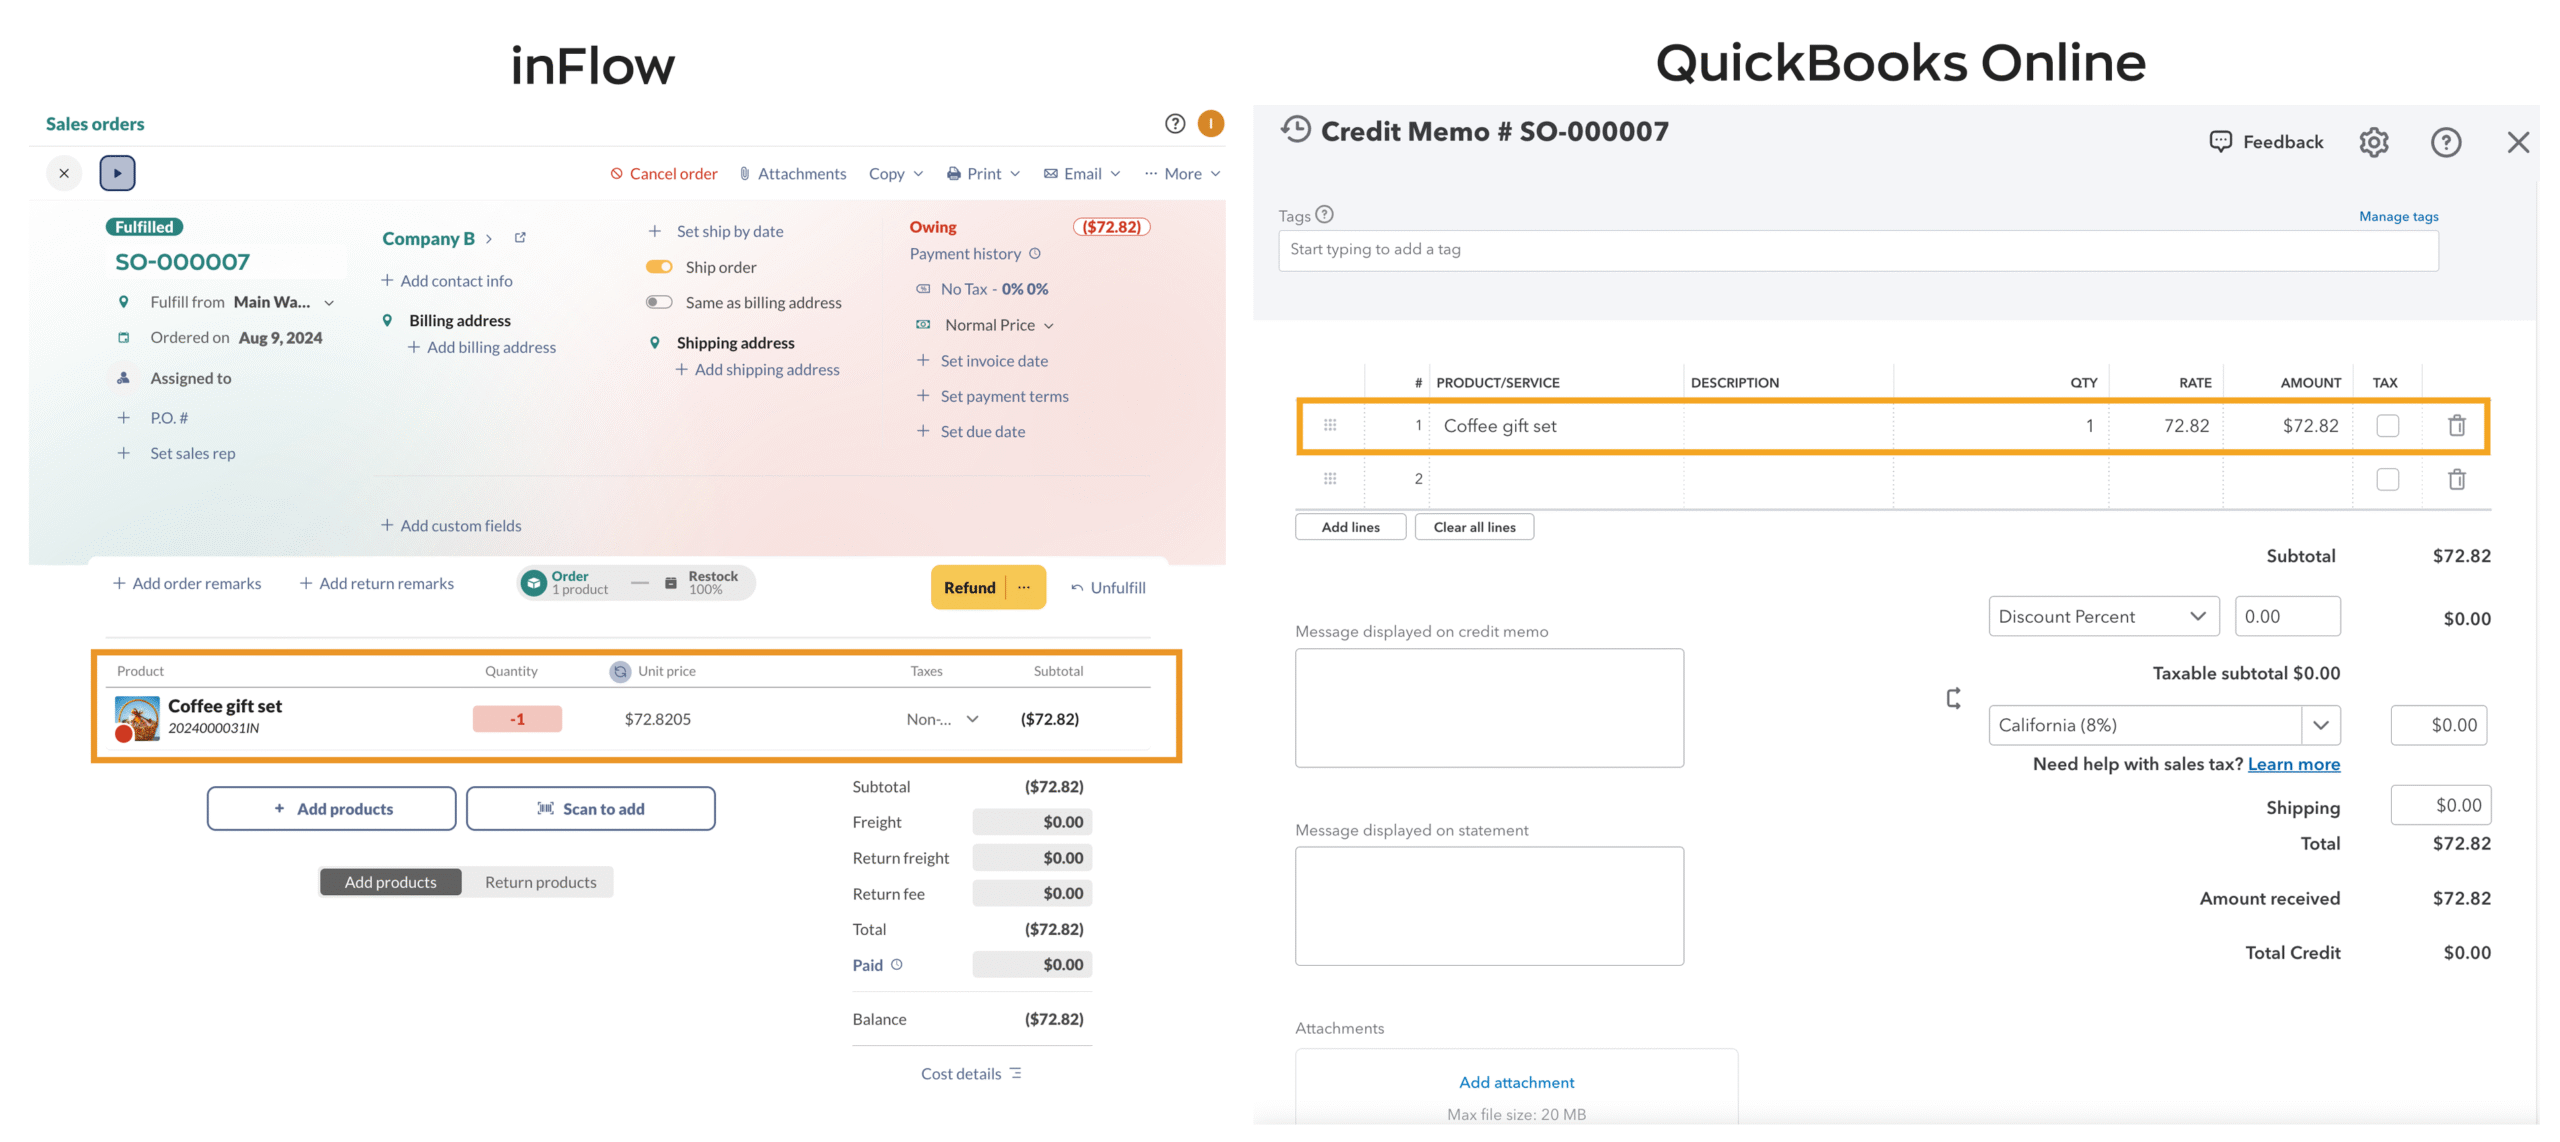Open Company B via the external link icon
This screenshot has height=1142, width=2560.
click(520, 237)
